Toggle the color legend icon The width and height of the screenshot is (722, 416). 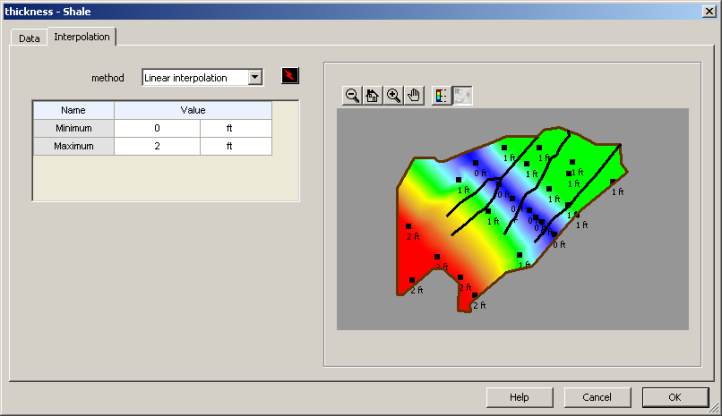[x=441, y=95]
